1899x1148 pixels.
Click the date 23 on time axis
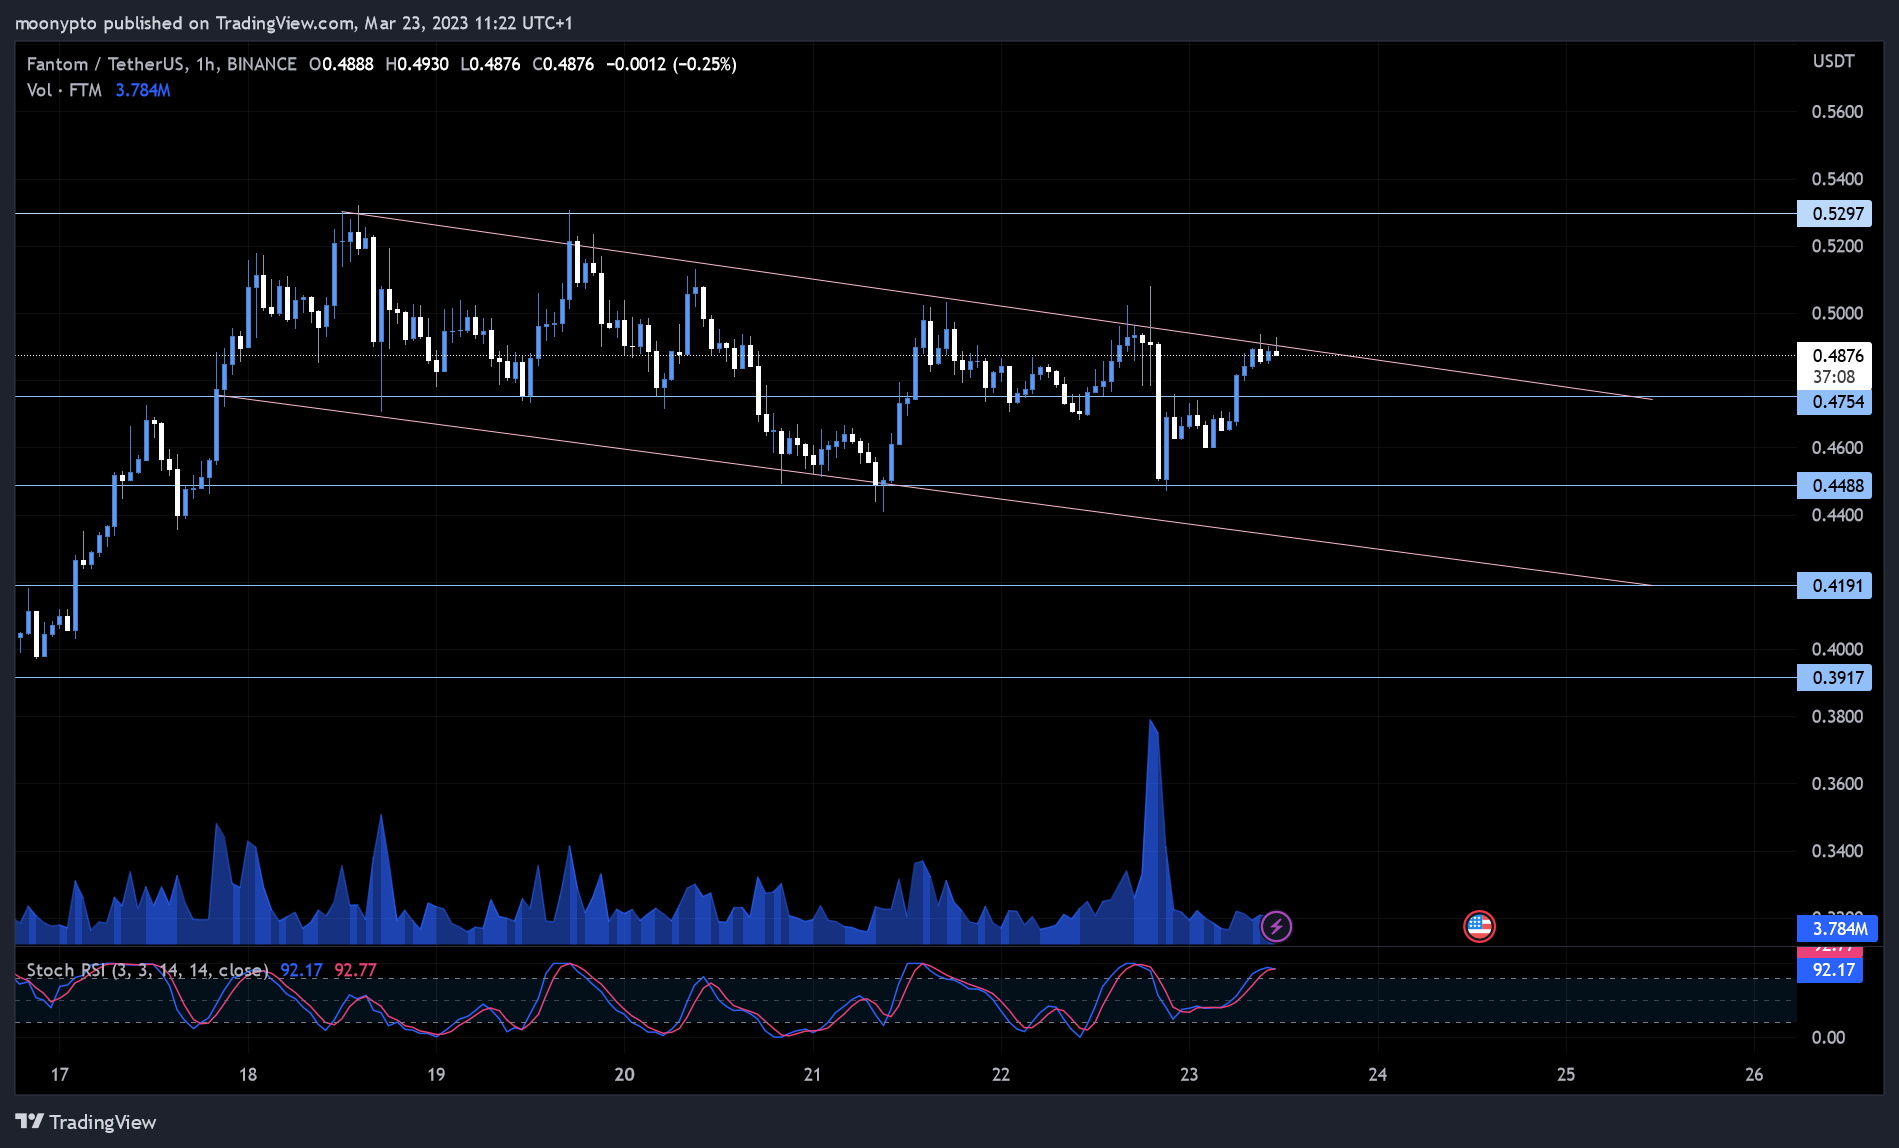tap(1189, 1074)
